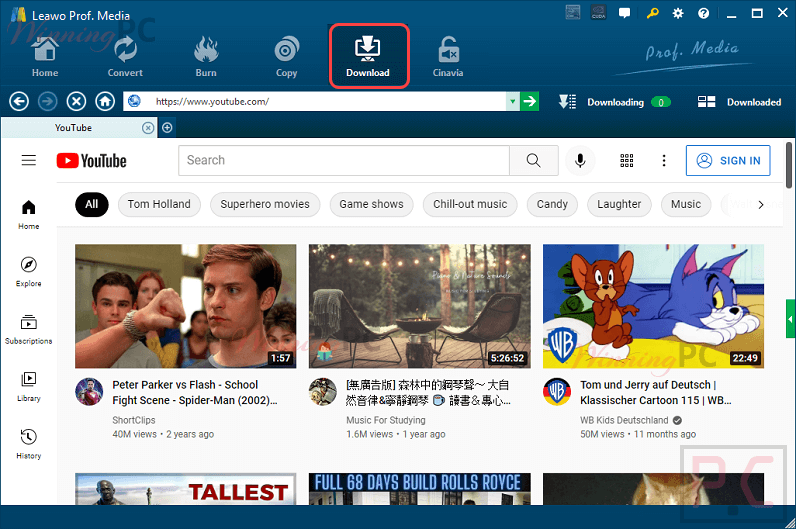Open the feedback speech bubble icon
The image size is (796, 529).
[624, 13]
